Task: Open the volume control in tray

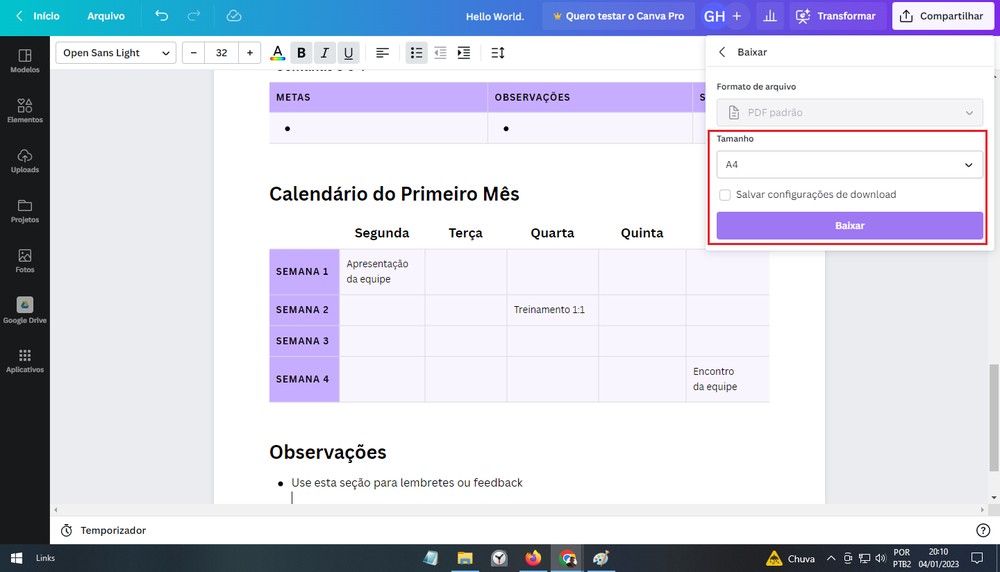Action: tap(880, 559)
